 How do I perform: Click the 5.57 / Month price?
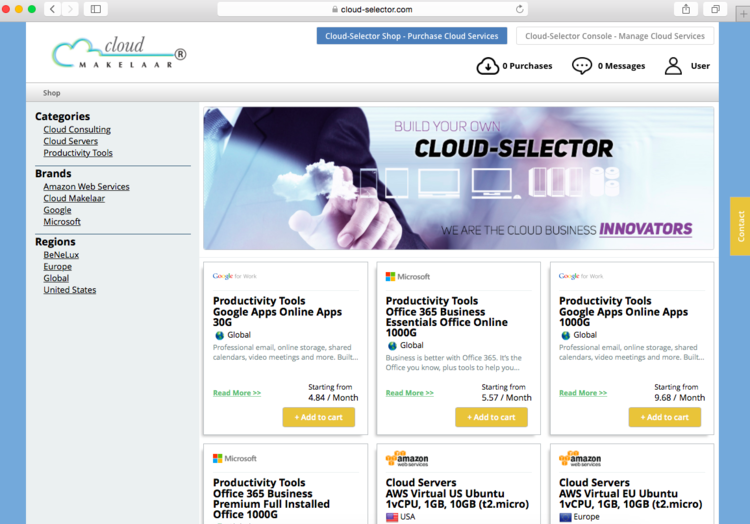(x=507, y=398)
